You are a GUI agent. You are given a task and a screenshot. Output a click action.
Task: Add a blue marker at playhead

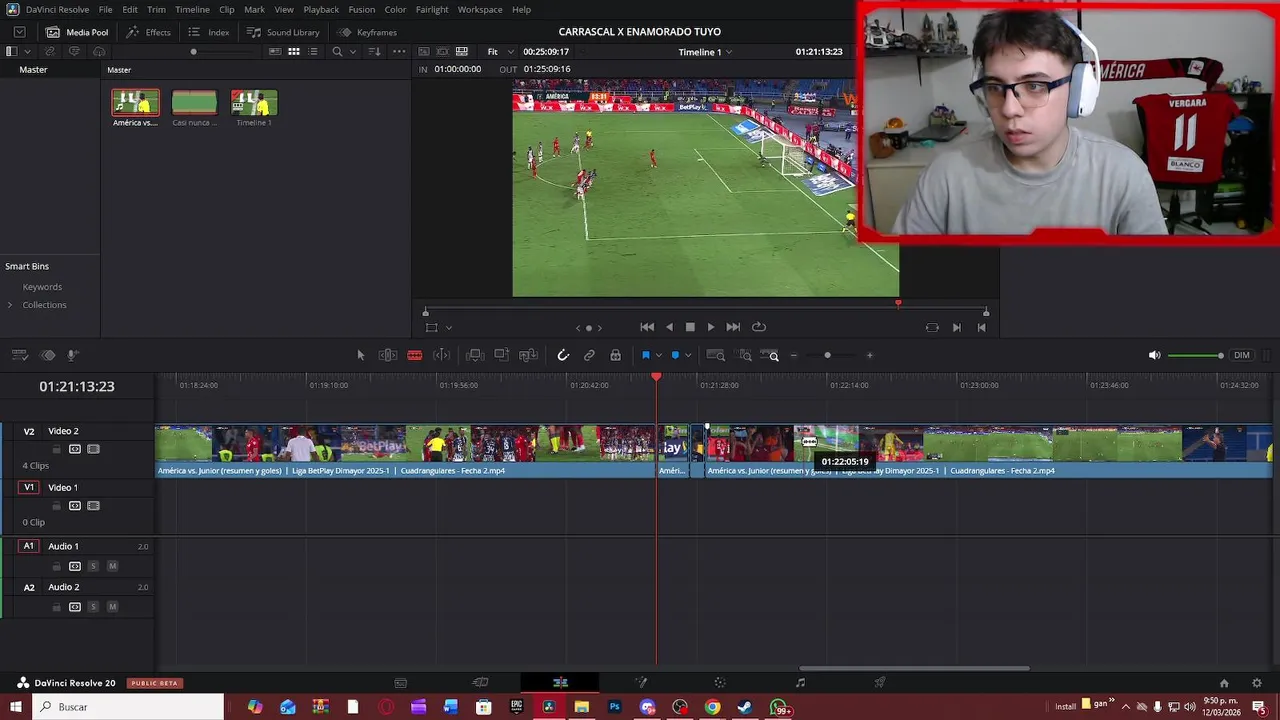[x=675, y=355]
